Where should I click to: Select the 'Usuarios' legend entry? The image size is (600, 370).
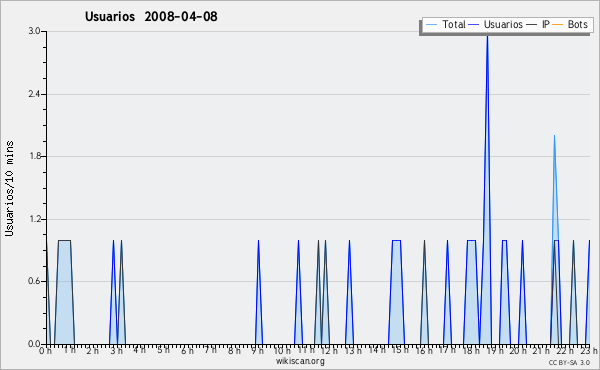coord(496,24)
